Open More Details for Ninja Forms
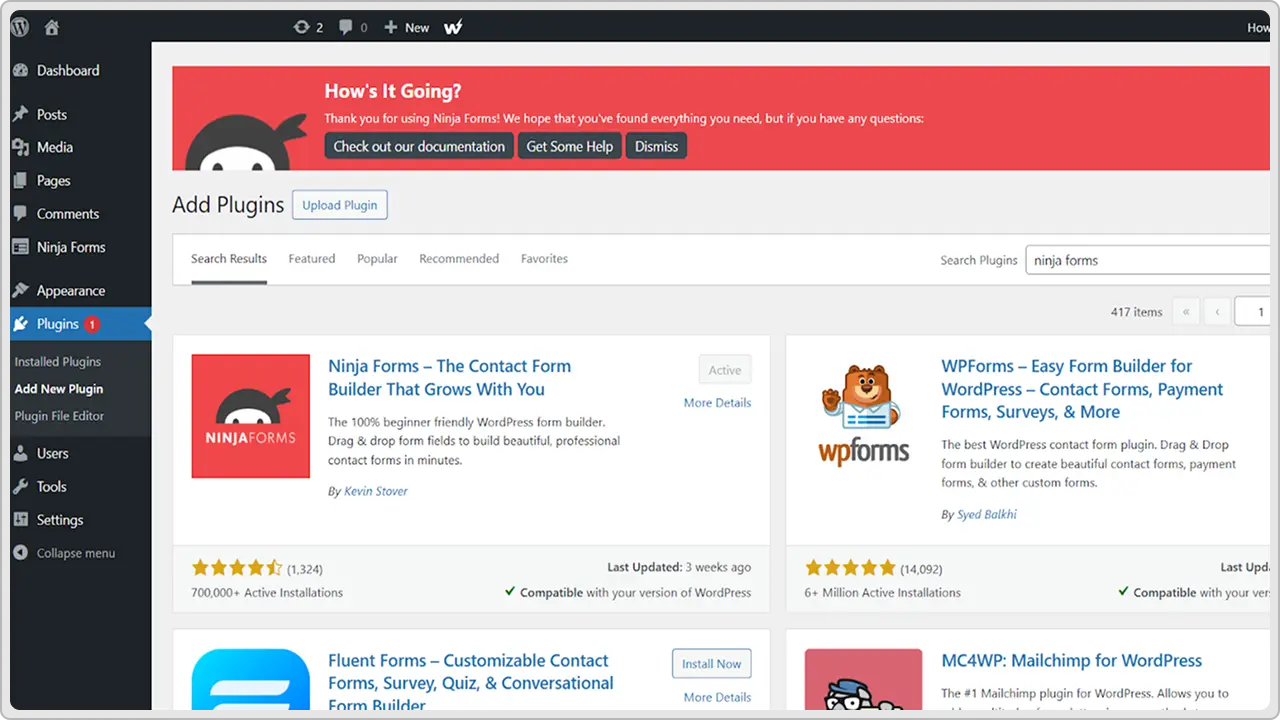The width and height of the screenshot is (1280, 720). [x=717, y=403]
